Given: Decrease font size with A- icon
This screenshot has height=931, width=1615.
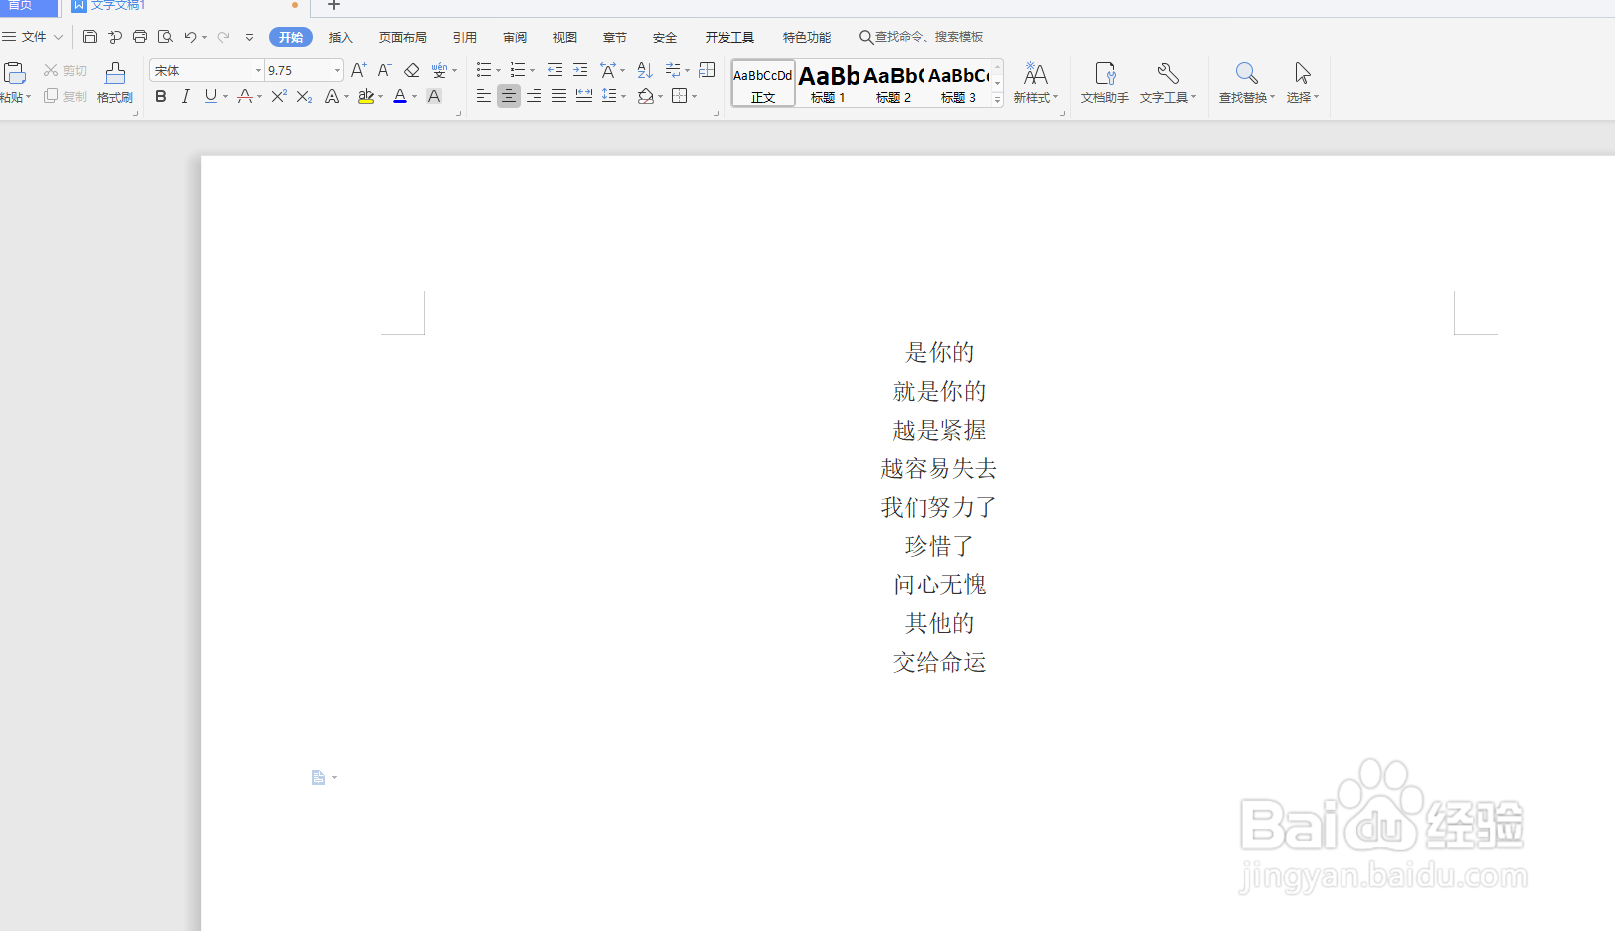Looking at the screenshot, I should pos(384,70).
